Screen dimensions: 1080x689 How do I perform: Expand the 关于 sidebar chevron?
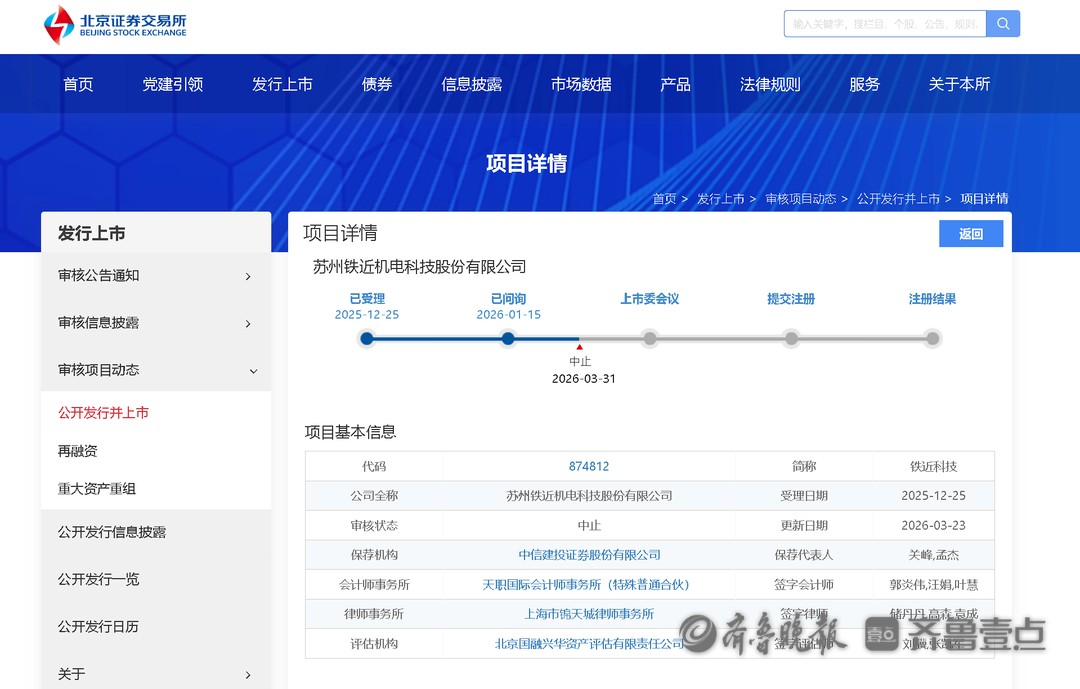coord(248,676)
